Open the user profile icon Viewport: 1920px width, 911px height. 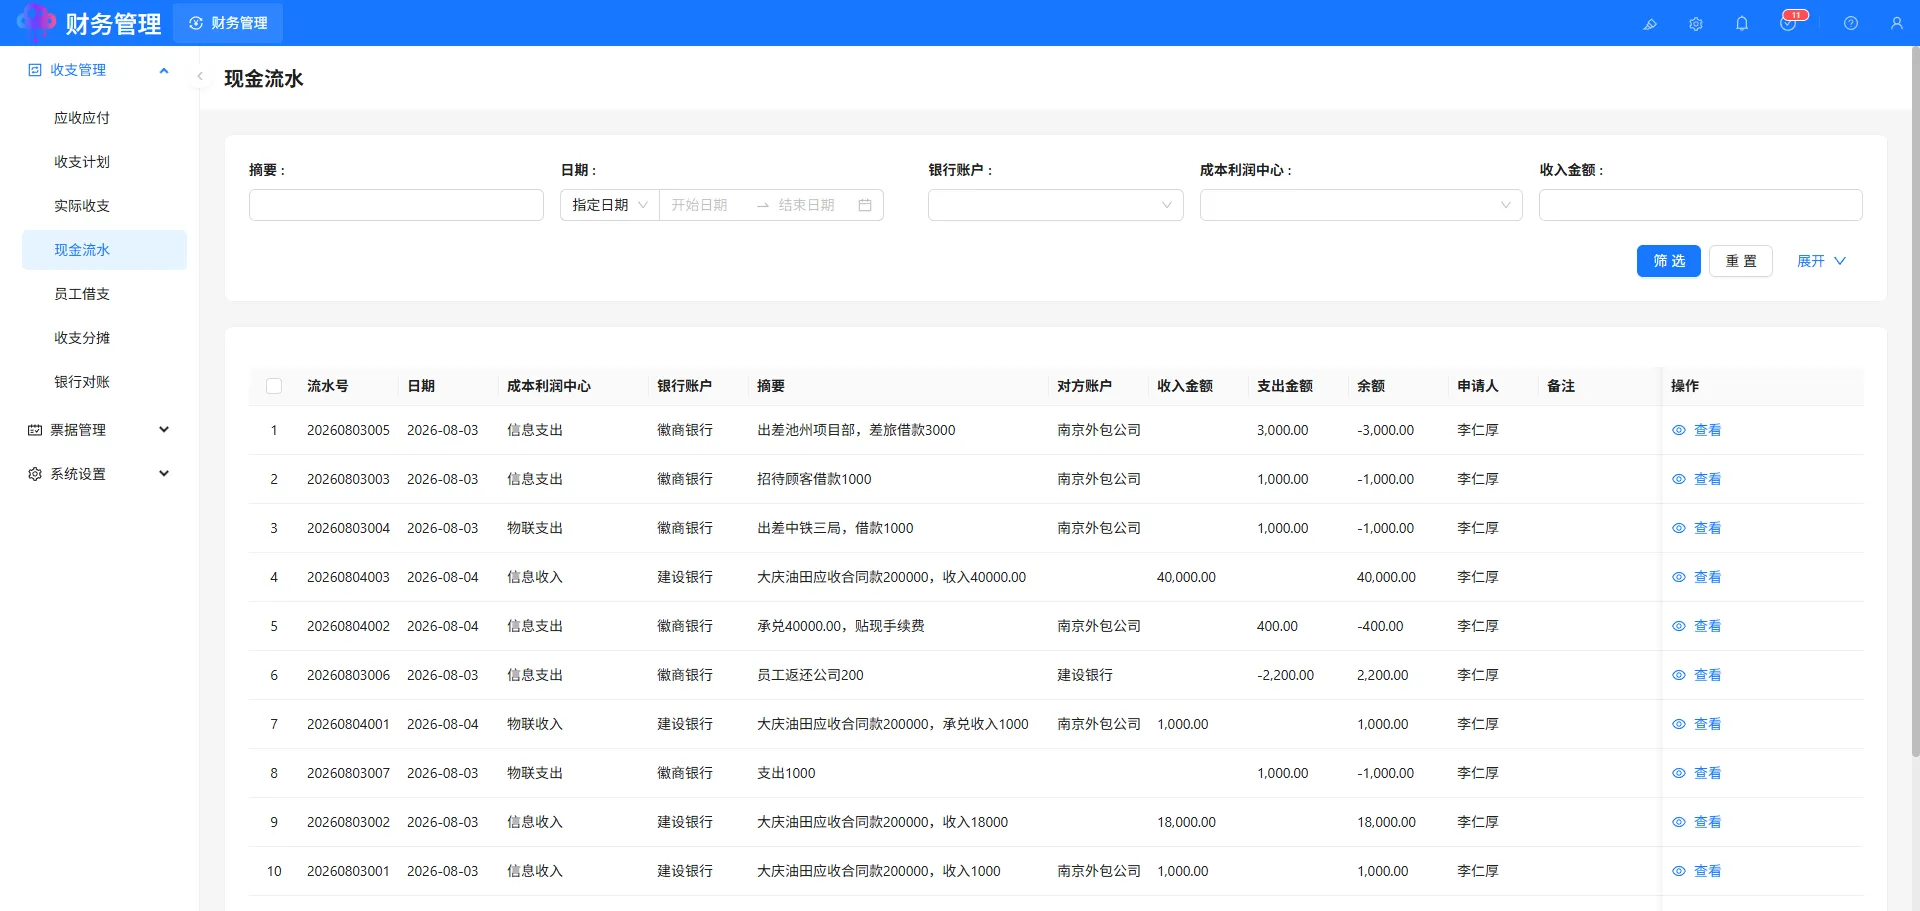point(1897,24)
